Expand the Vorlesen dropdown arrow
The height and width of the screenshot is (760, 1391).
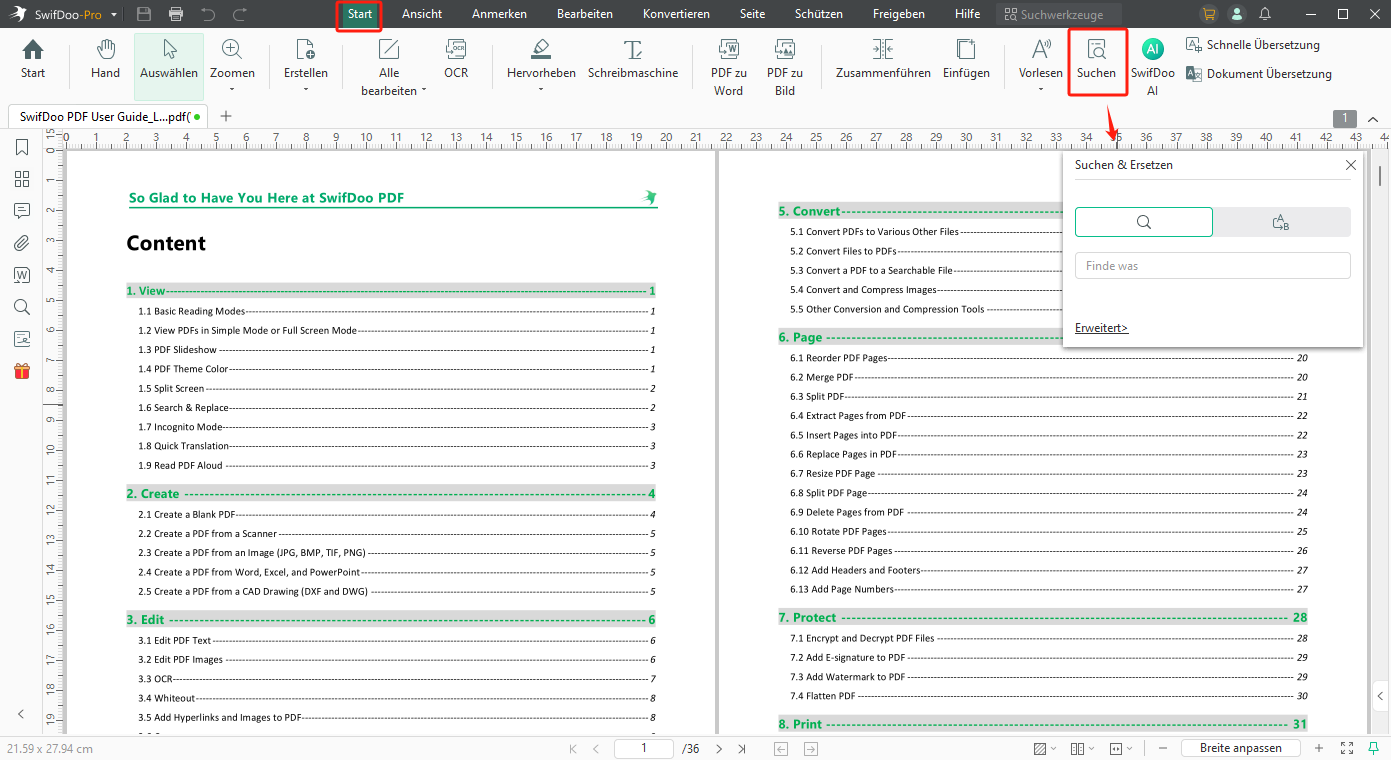point(1041,90)
